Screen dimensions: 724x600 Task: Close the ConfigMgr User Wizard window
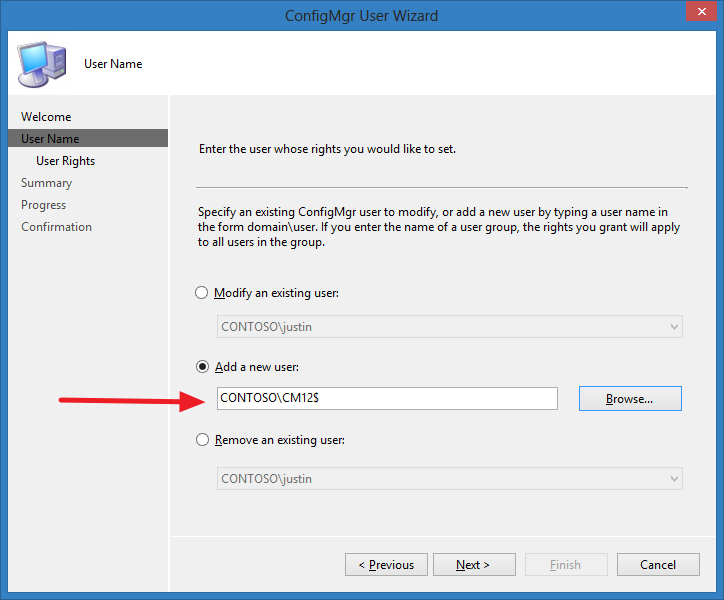pyautogui.click(x=701, y=12)
